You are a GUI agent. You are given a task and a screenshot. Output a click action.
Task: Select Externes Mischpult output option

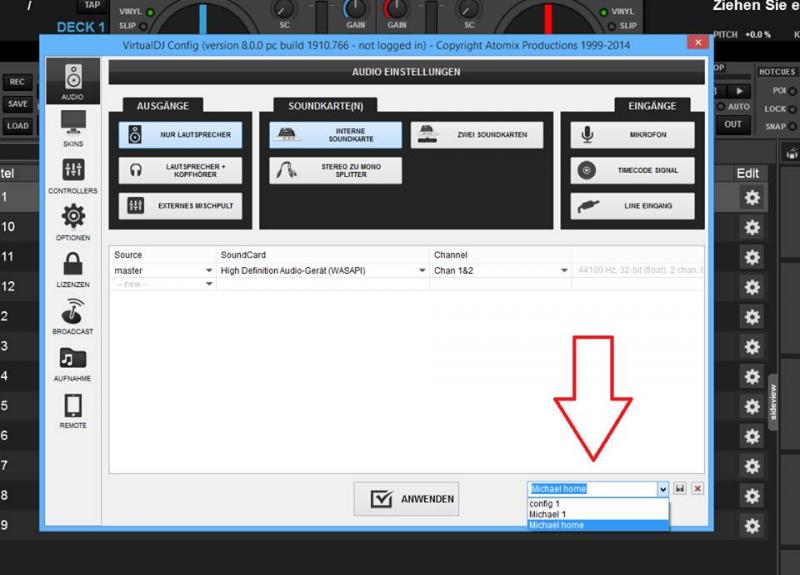pos(180,206)
